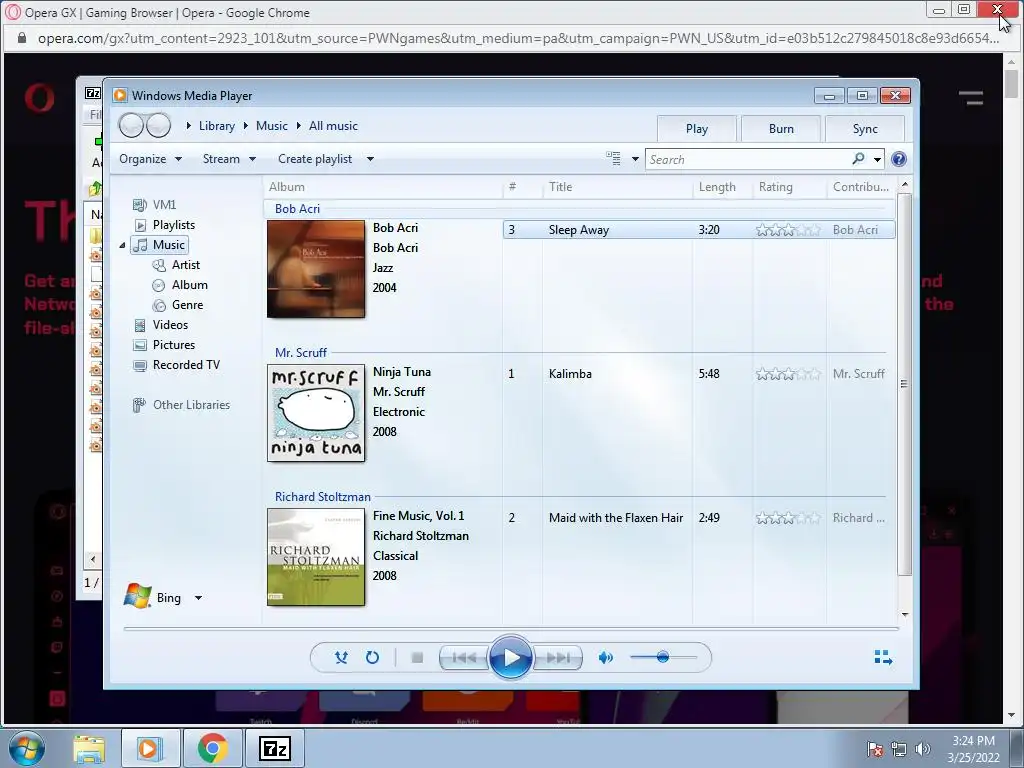Set star rating for Kalimba

point(788,374)
